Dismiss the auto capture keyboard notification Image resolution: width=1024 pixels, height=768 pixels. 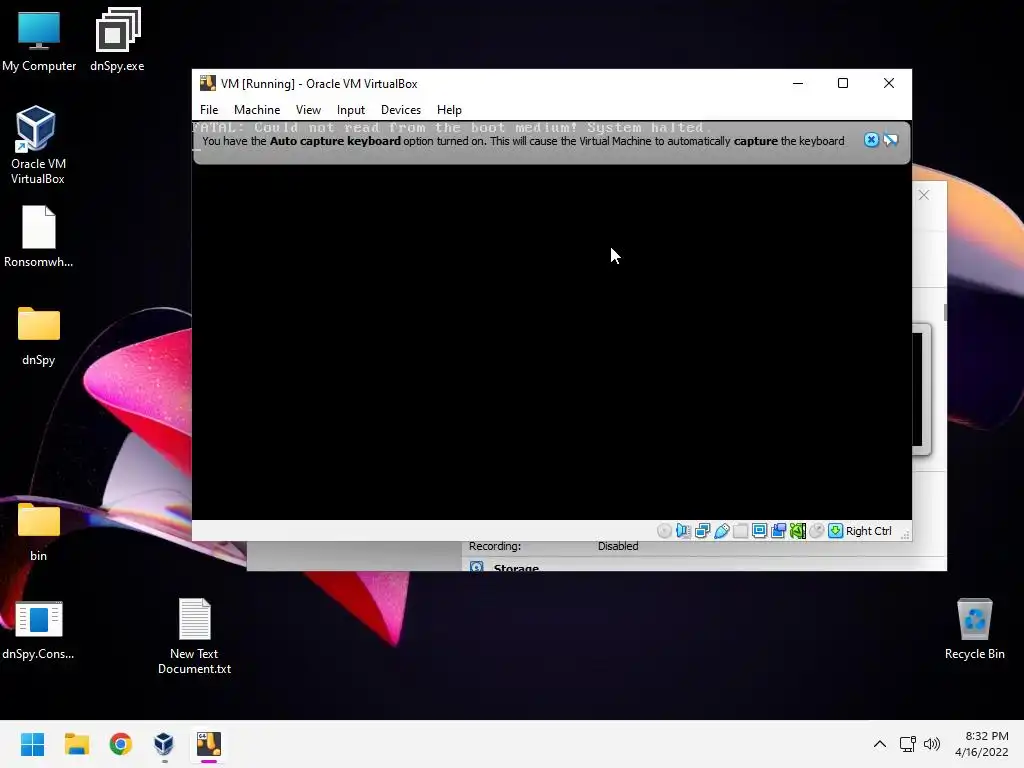coord(871,140)
